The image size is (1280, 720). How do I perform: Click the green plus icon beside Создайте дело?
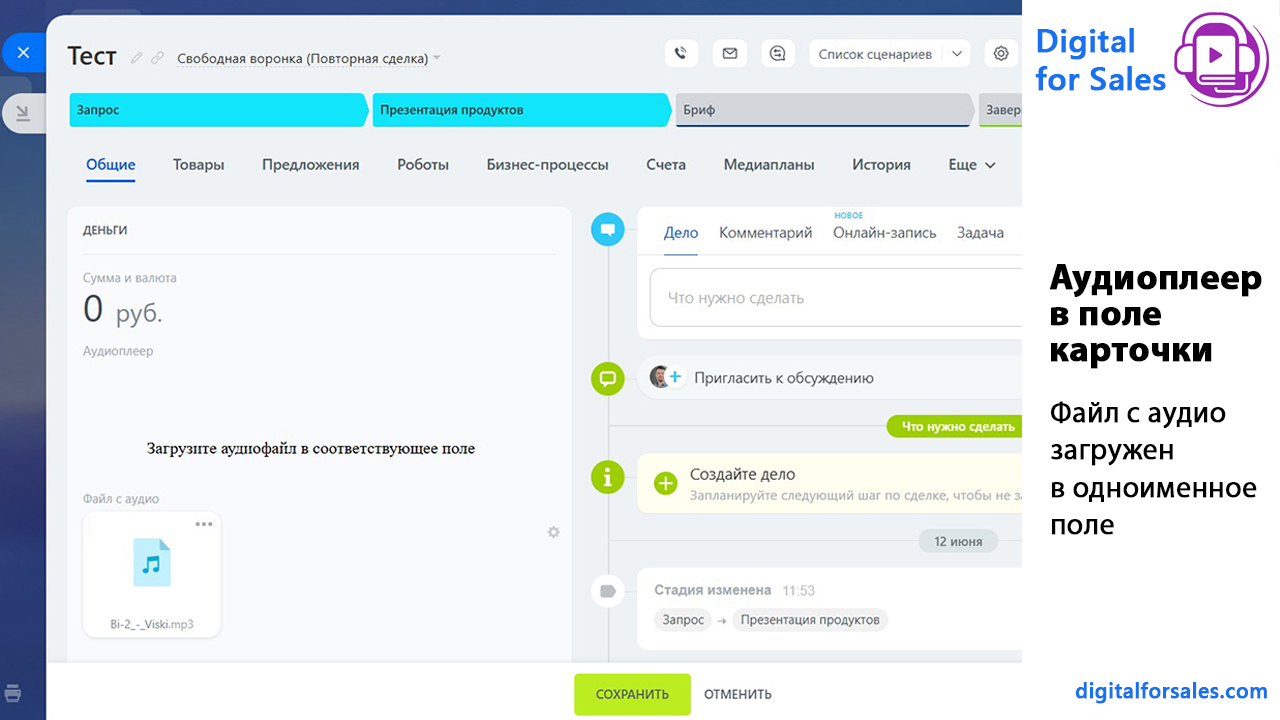click(x=665, y=484)
